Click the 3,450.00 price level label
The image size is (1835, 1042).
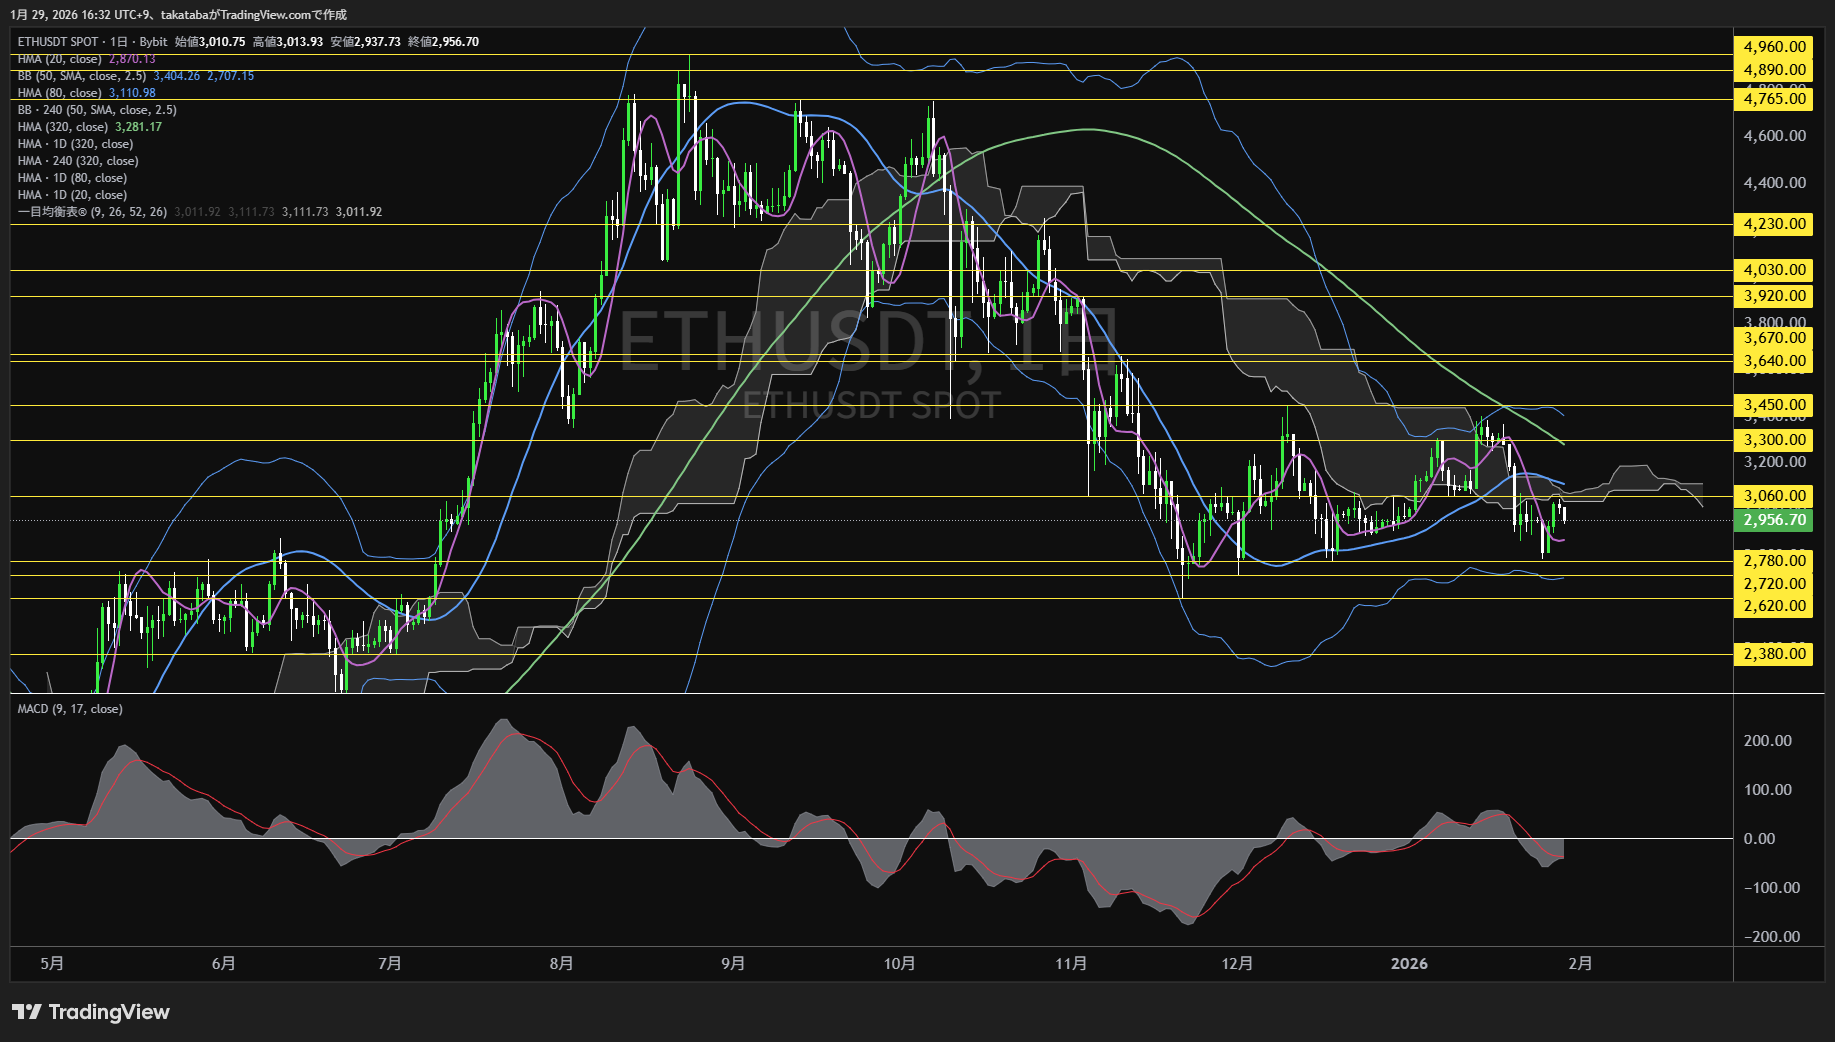pyautogui.click(x=1774, y=405)
